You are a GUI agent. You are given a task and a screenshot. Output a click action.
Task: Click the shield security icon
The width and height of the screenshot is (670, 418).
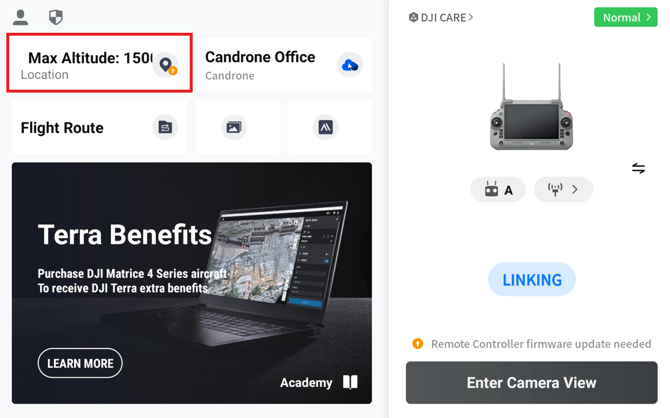(x=56, y=18)
